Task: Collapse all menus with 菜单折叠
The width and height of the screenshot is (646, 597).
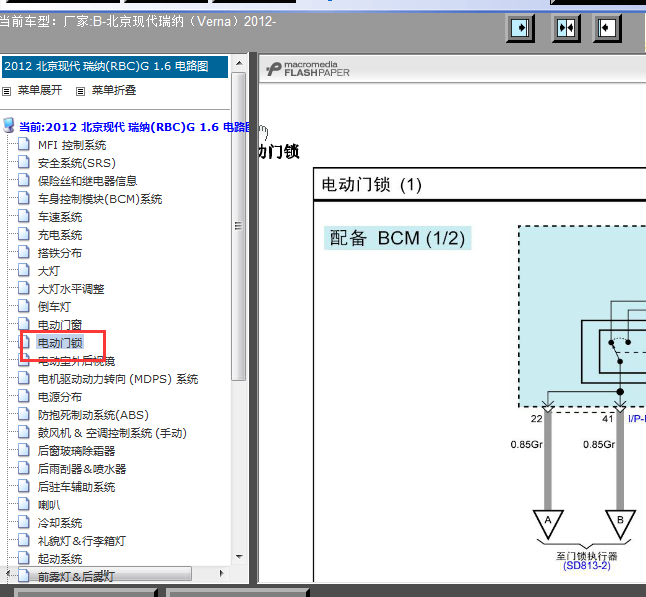Action: tap(113, 90)
